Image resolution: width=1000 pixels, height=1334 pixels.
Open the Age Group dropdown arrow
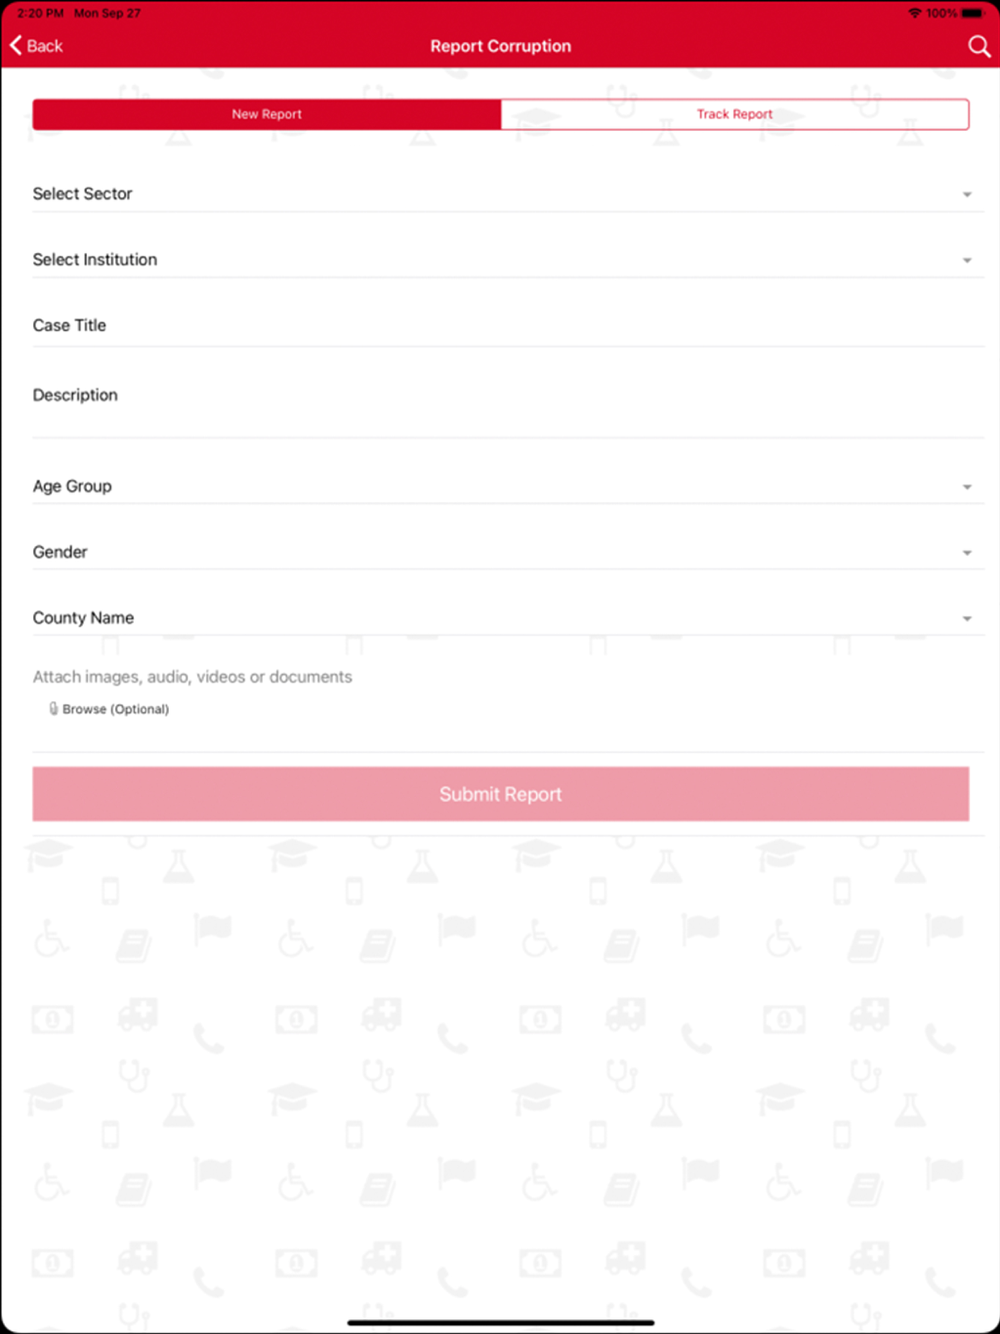(x=967, y=487)
